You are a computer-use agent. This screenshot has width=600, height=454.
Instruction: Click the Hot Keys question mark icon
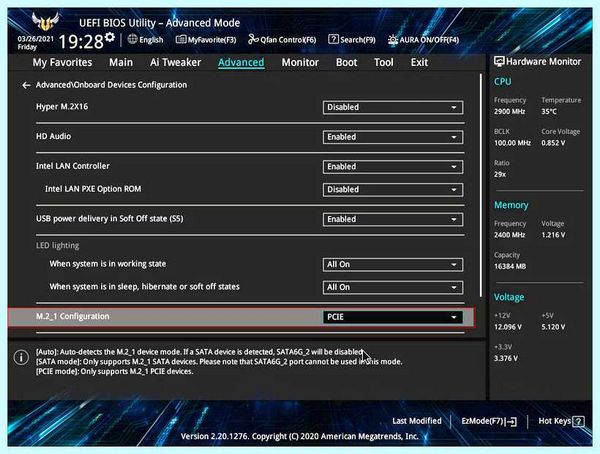pos(579,421)
